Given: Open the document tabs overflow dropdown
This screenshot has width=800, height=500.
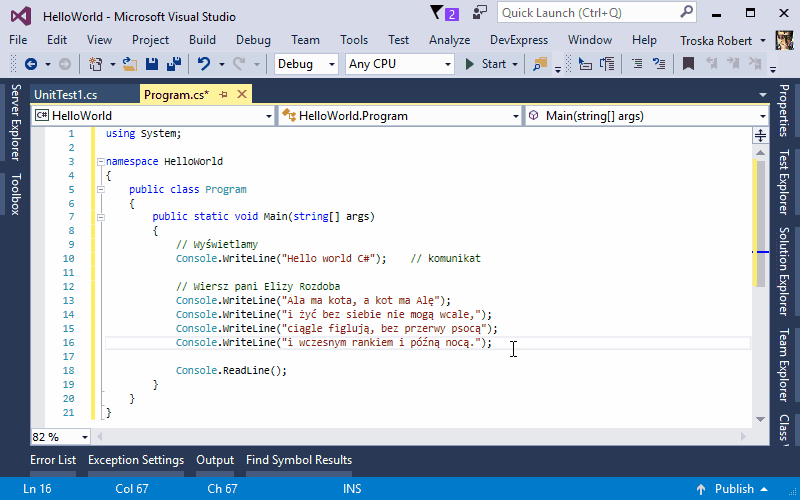Looking at the screenshot, I should point(763,95).
